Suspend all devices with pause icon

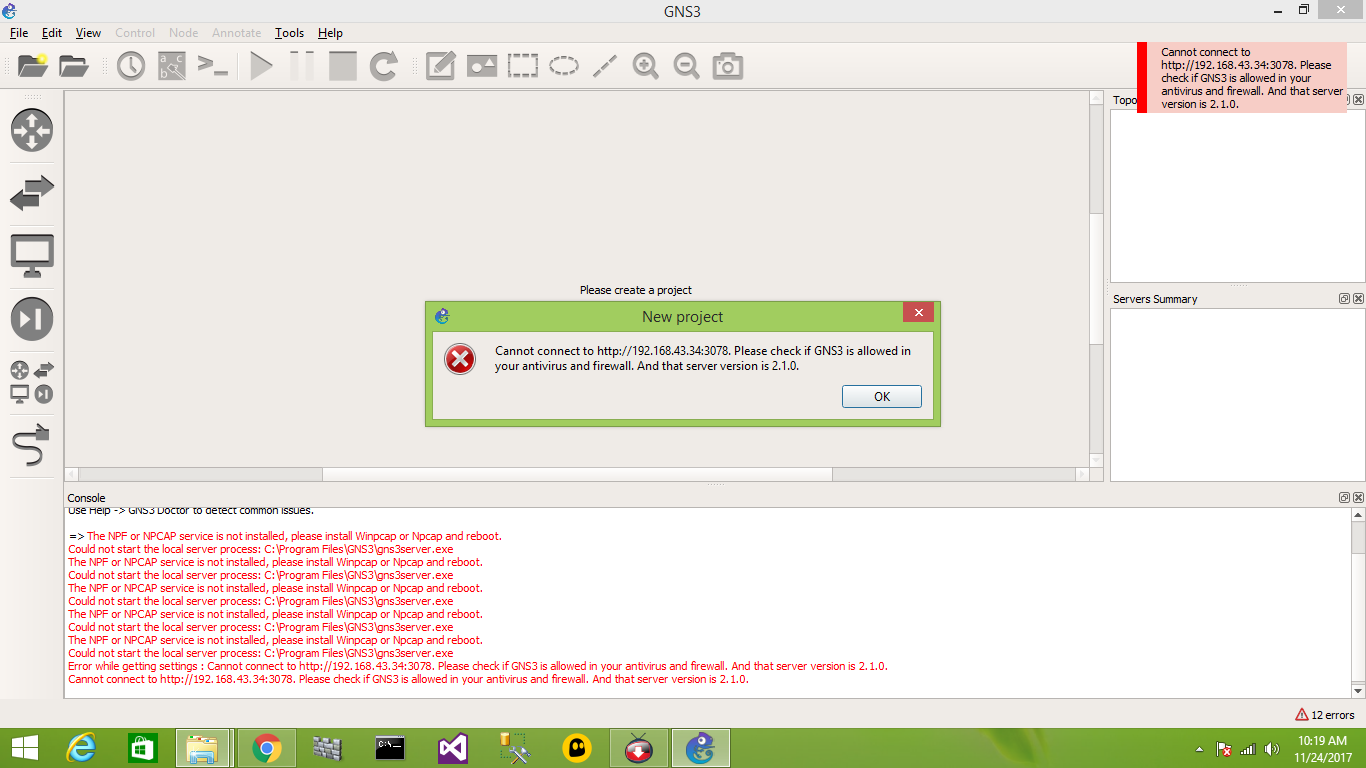tap(301, 66)
